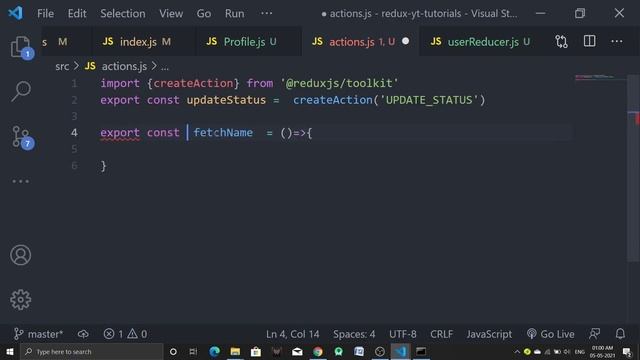Open the Edit menu
The width and height of the screenshot is (640, 360).
(77, 13)
